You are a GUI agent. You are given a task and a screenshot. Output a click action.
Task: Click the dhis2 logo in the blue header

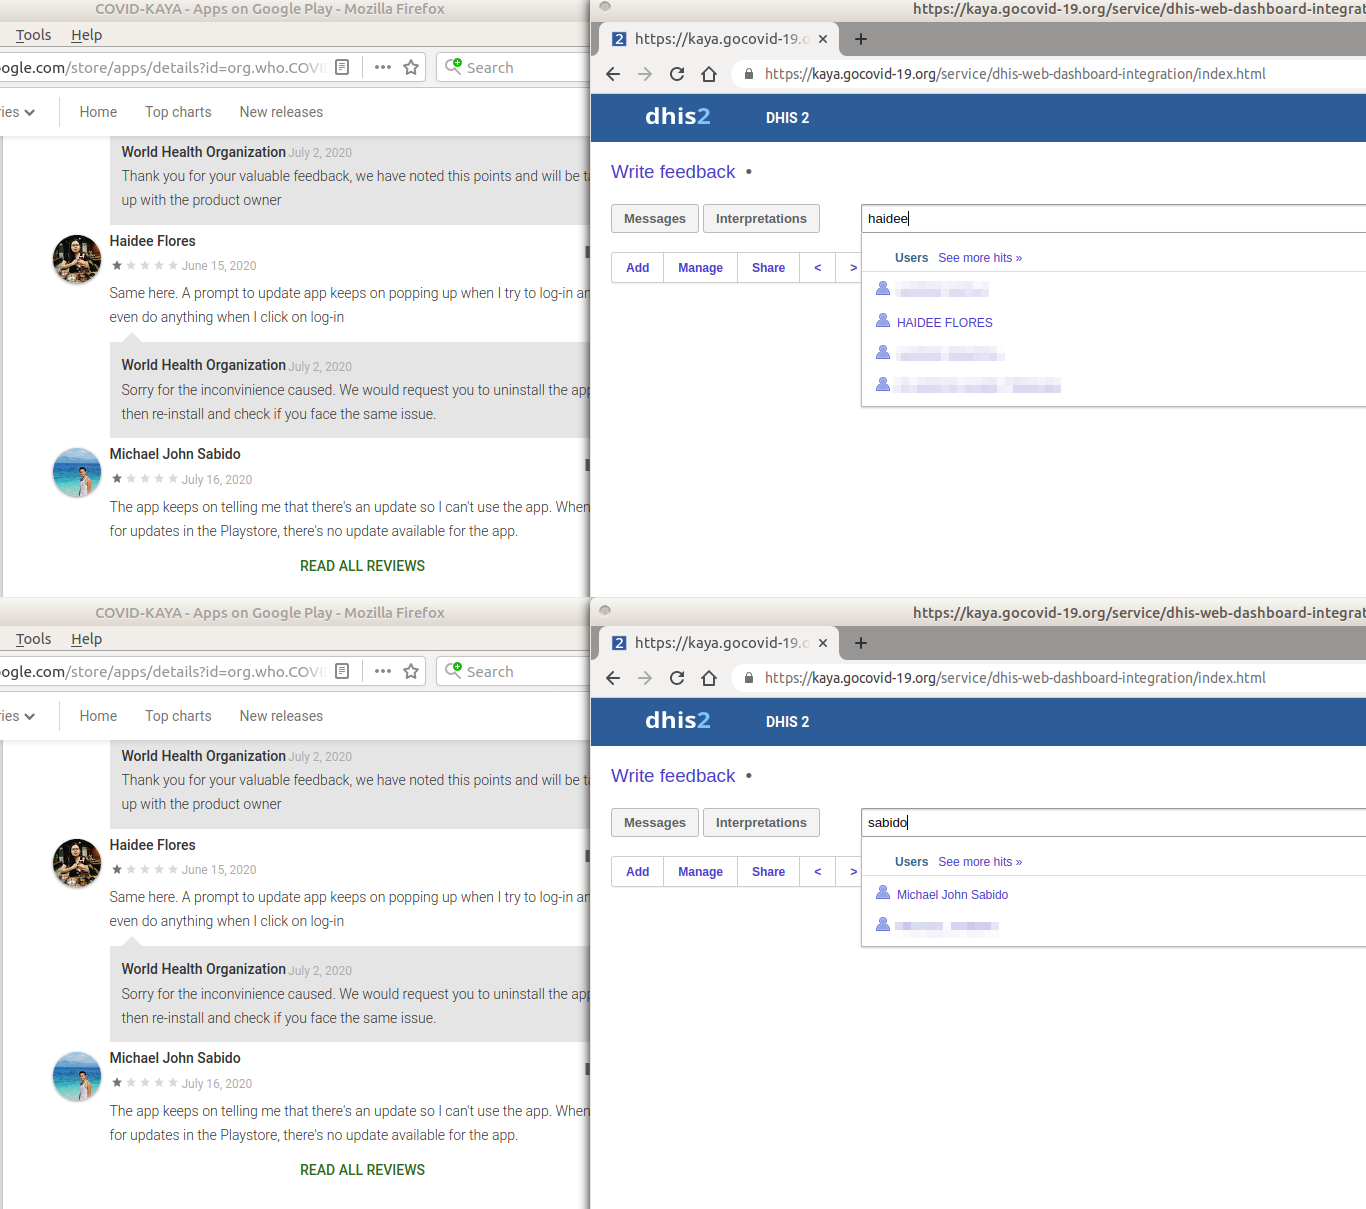pyautogui.click(x=677, y=117)
